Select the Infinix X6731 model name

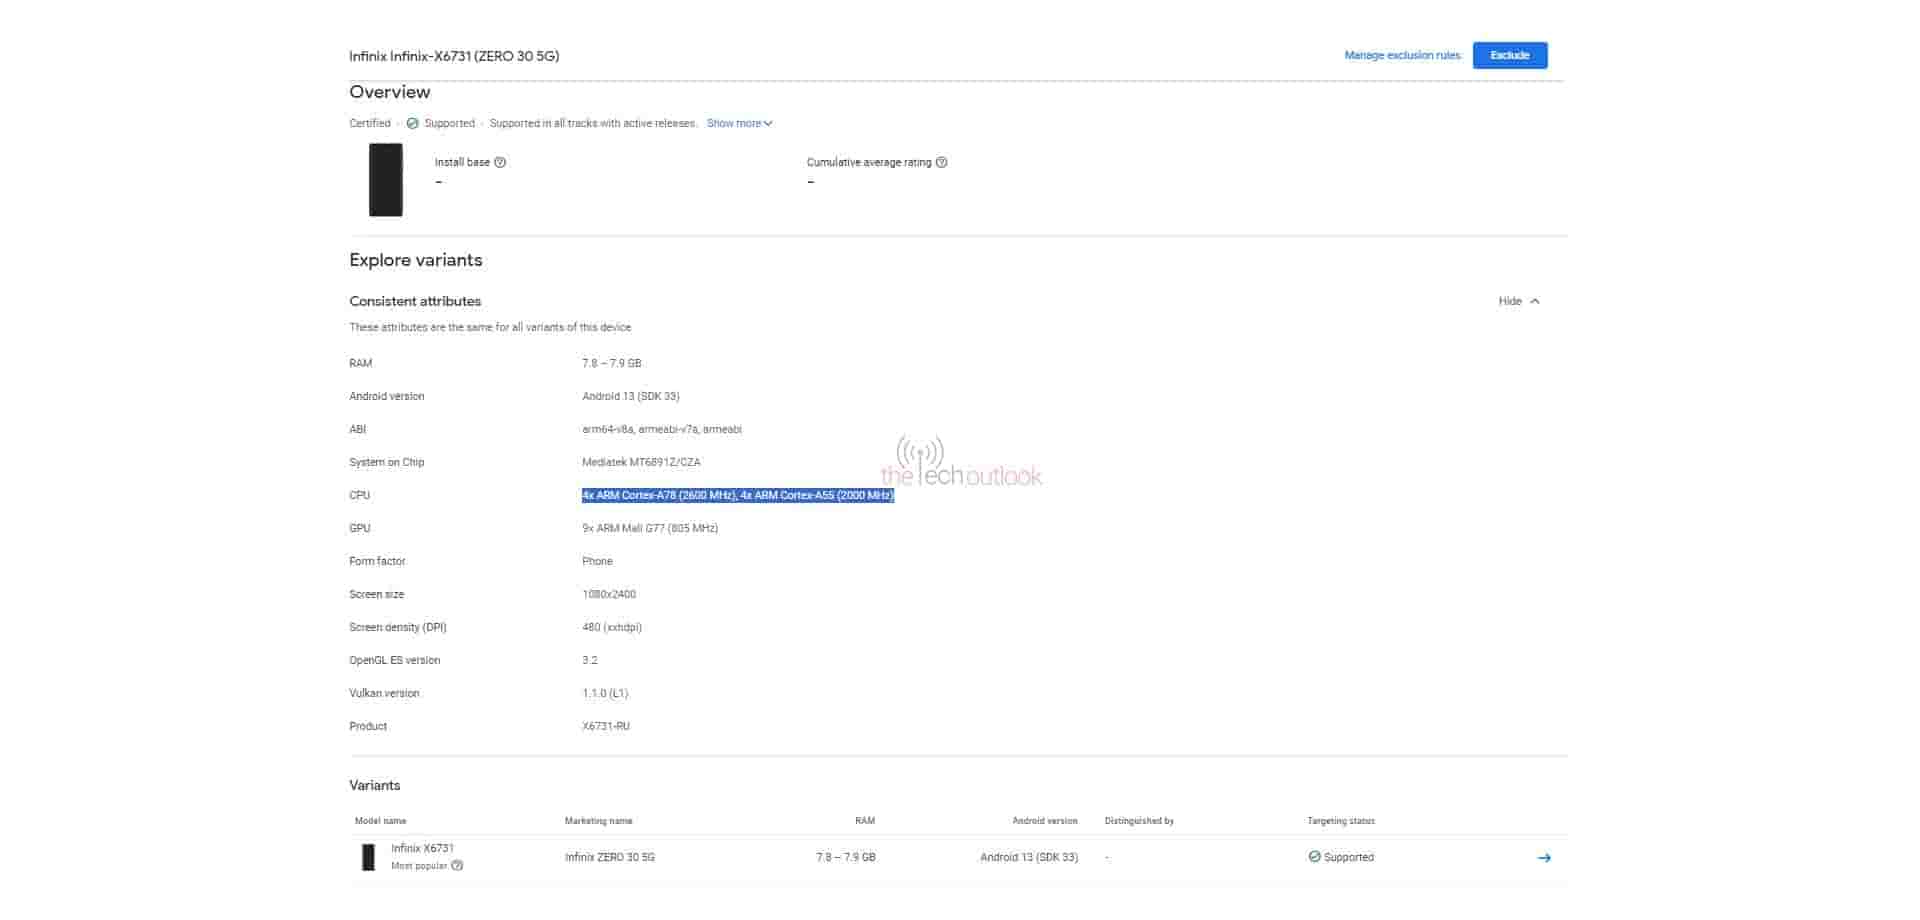[422, 848]
